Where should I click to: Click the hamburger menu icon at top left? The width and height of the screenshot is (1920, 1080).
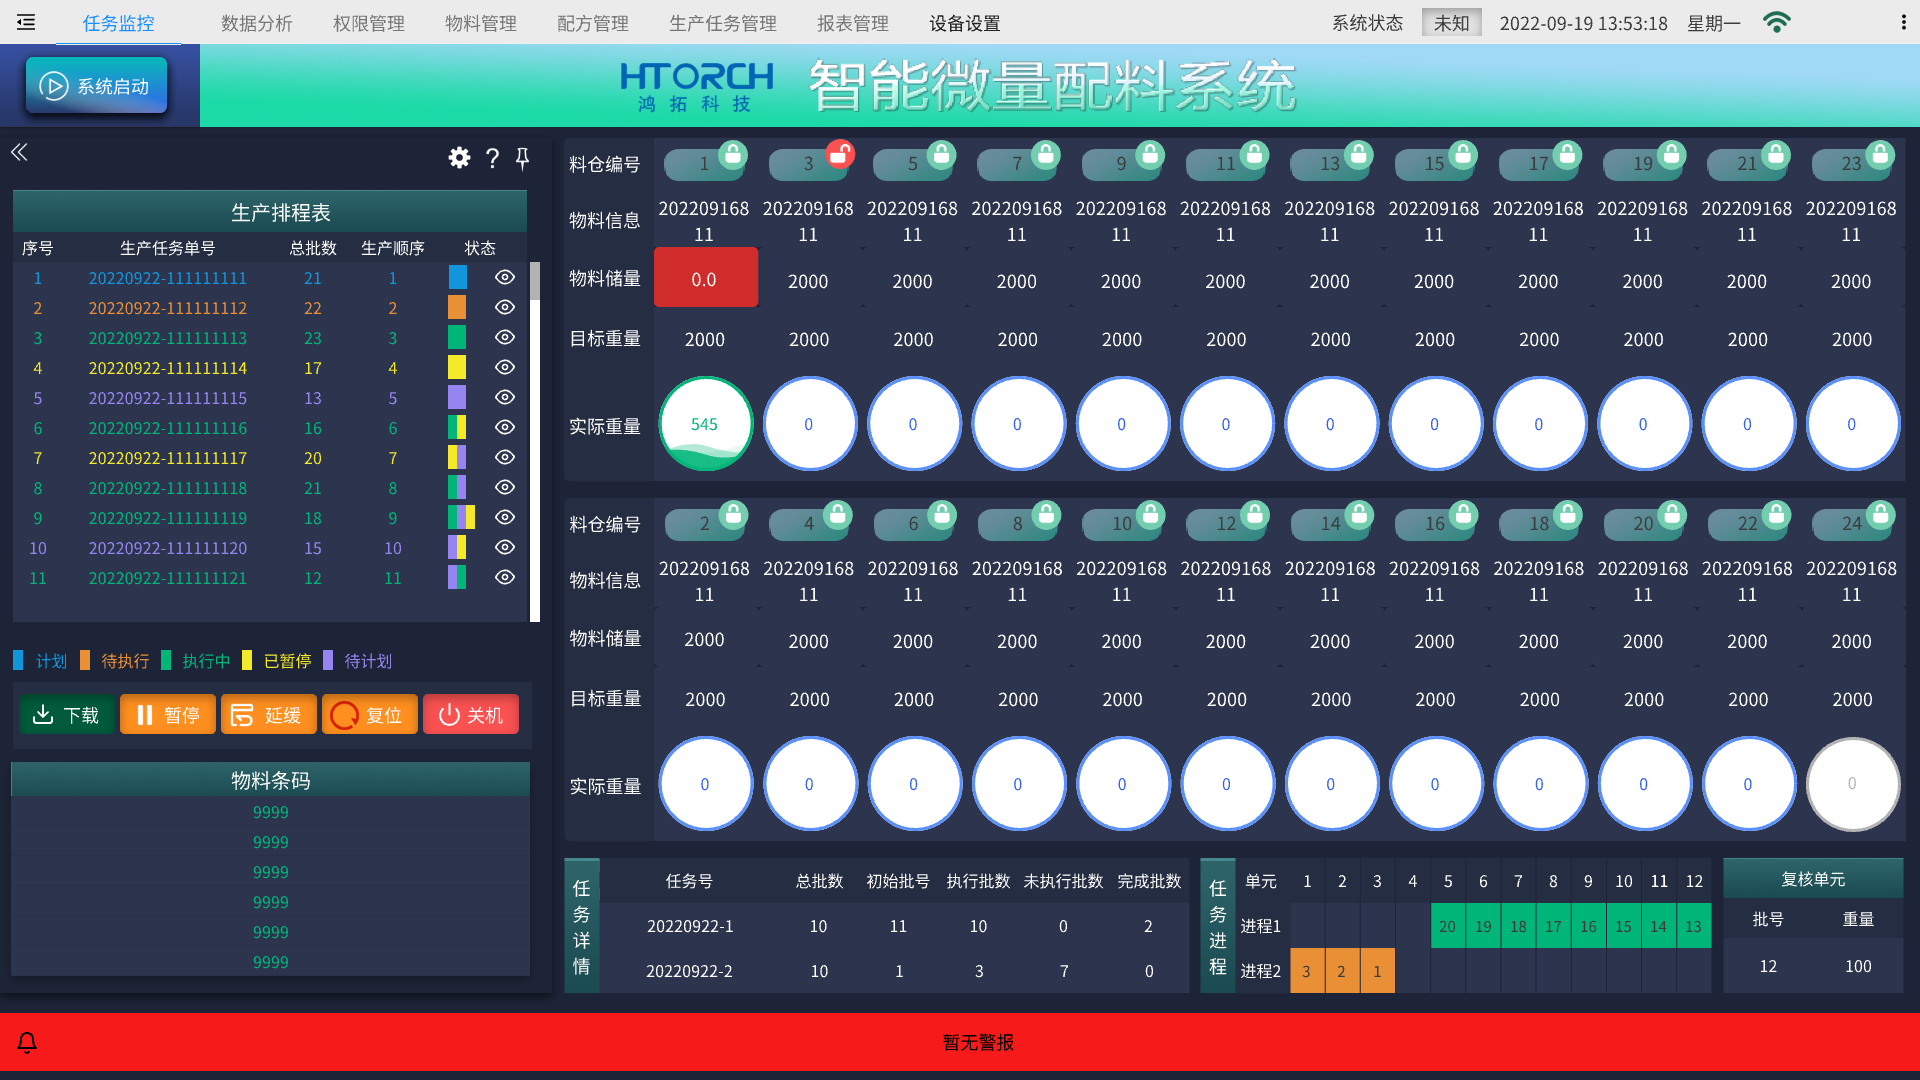click(26, 22)
